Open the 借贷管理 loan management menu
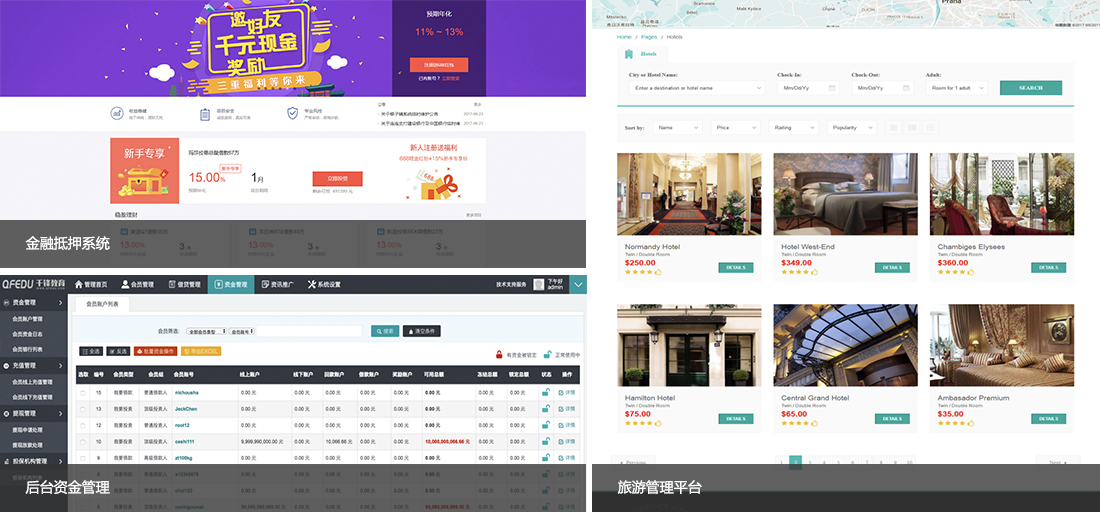The height and width of the screenshot is (512, 1100). point(184,284)
